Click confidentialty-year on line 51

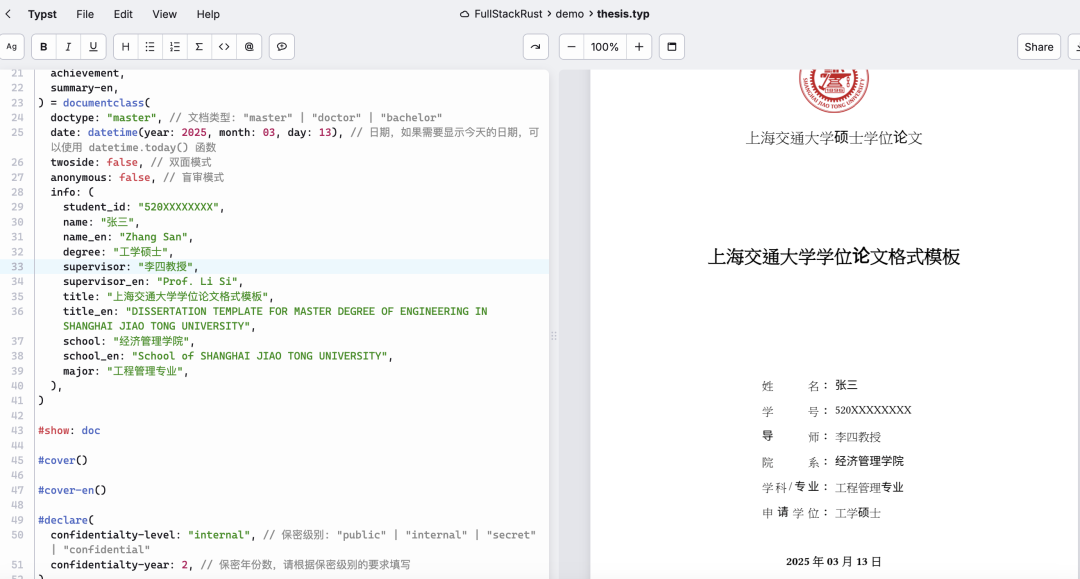113,565
